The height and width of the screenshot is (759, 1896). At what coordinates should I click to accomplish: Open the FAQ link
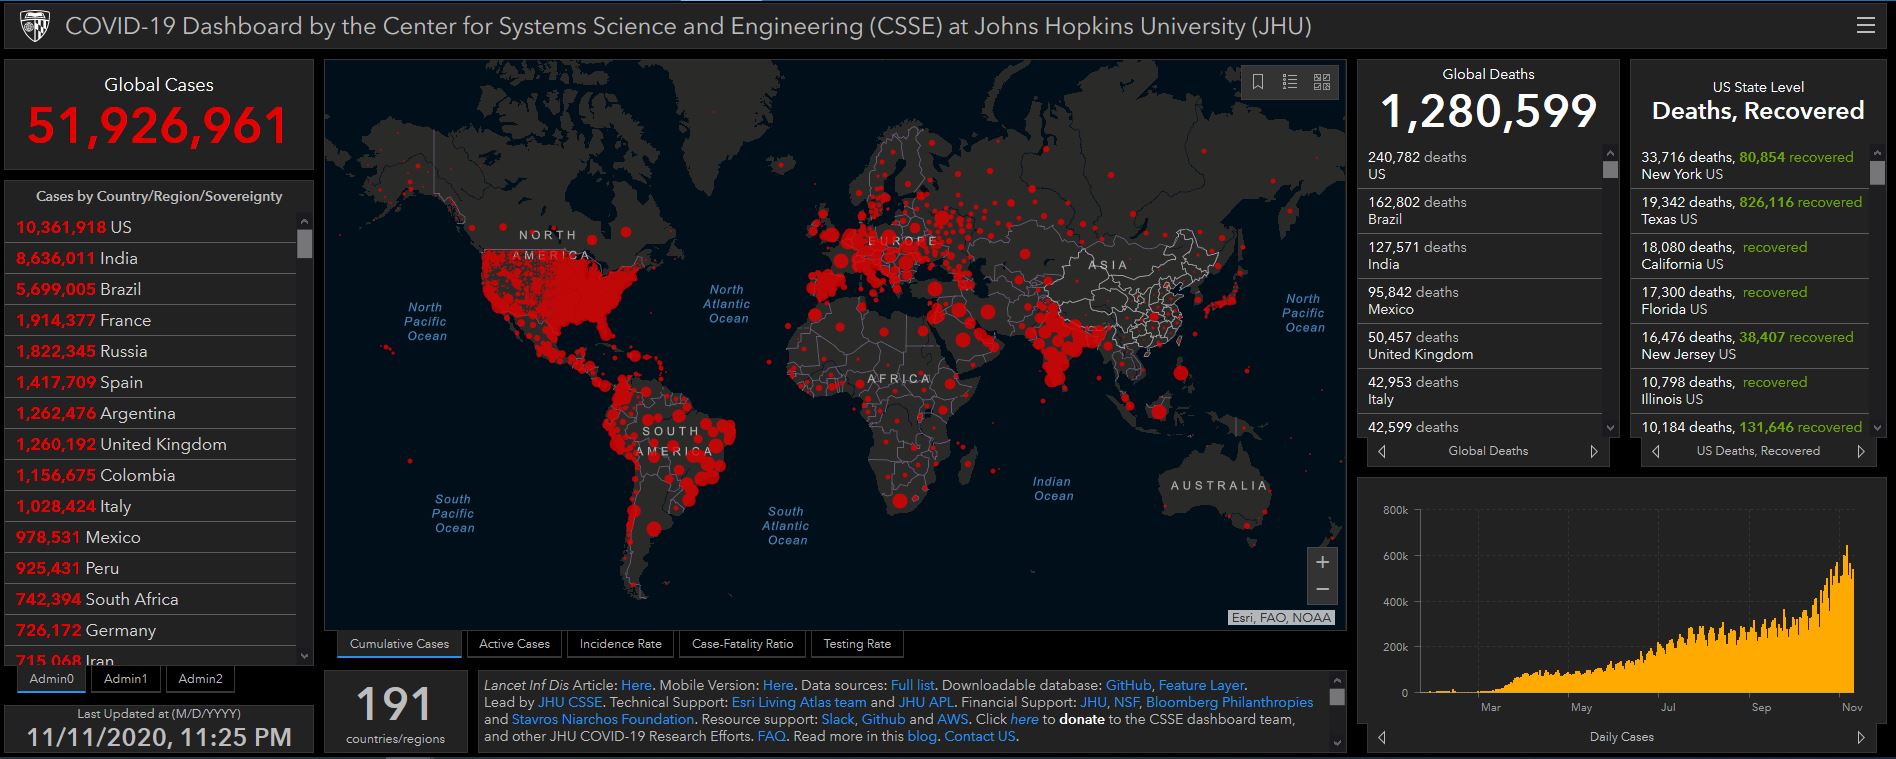[771, 736]
